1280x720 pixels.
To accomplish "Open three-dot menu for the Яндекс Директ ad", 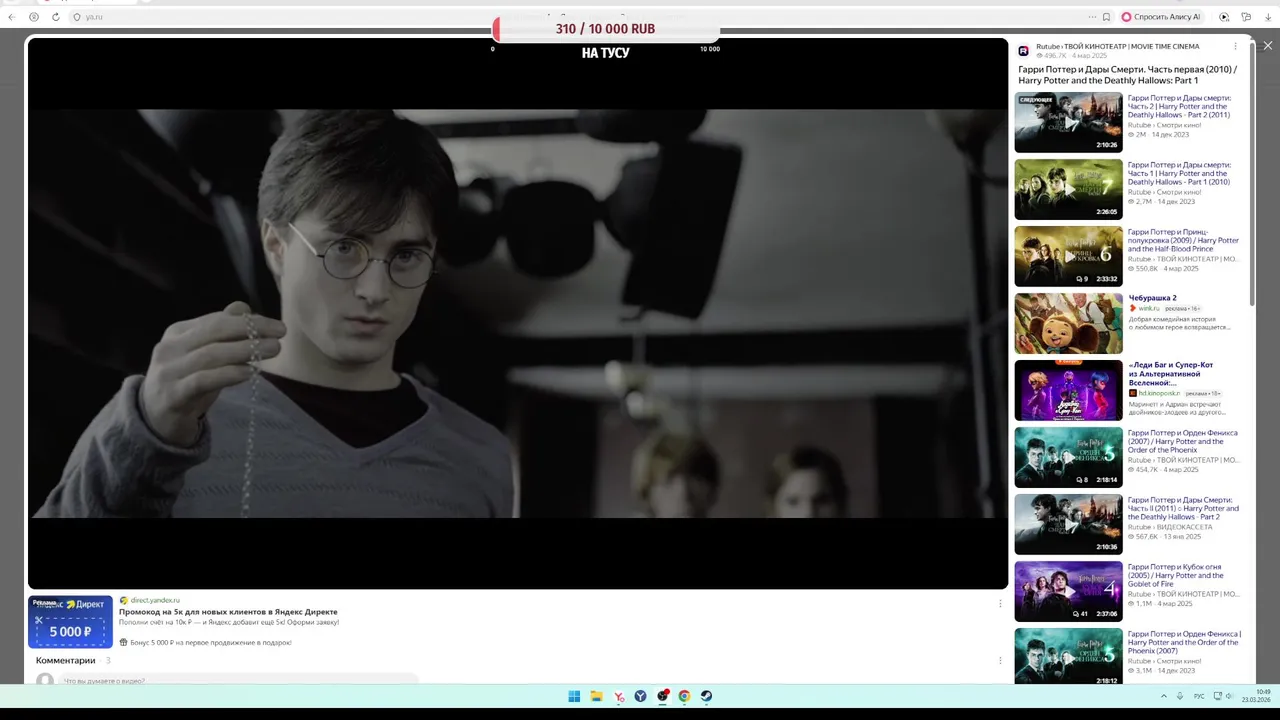I will click(x=1000, y=604).
